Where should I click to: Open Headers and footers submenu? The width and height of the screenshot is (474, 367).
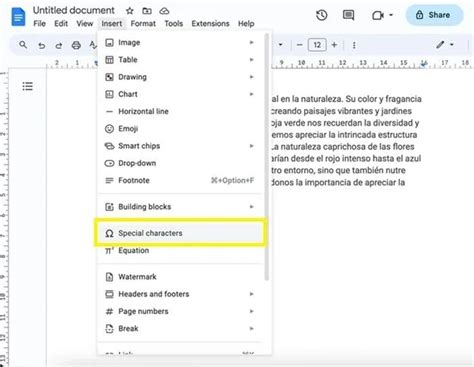click(180, 294)
